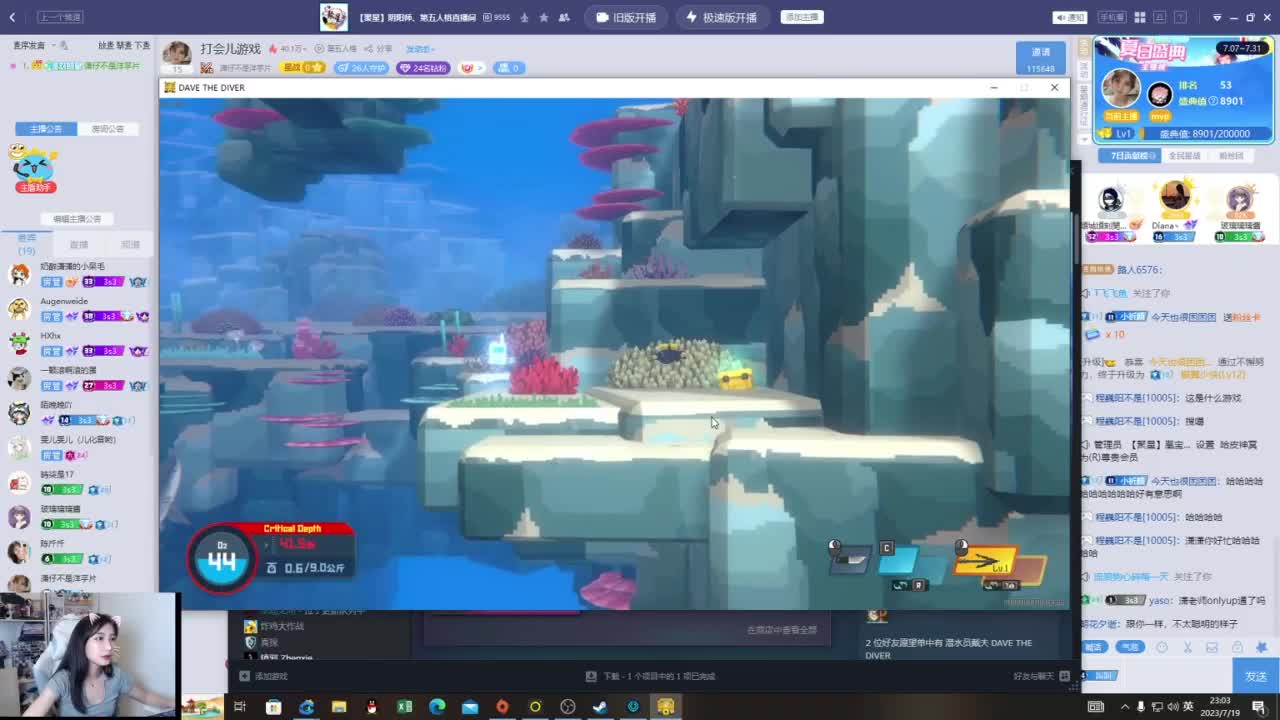Click the first top-supporter avatar in ranking
Image resolution: width=1280 pixels, height=720 pixels.
(x=1110, y=200)
